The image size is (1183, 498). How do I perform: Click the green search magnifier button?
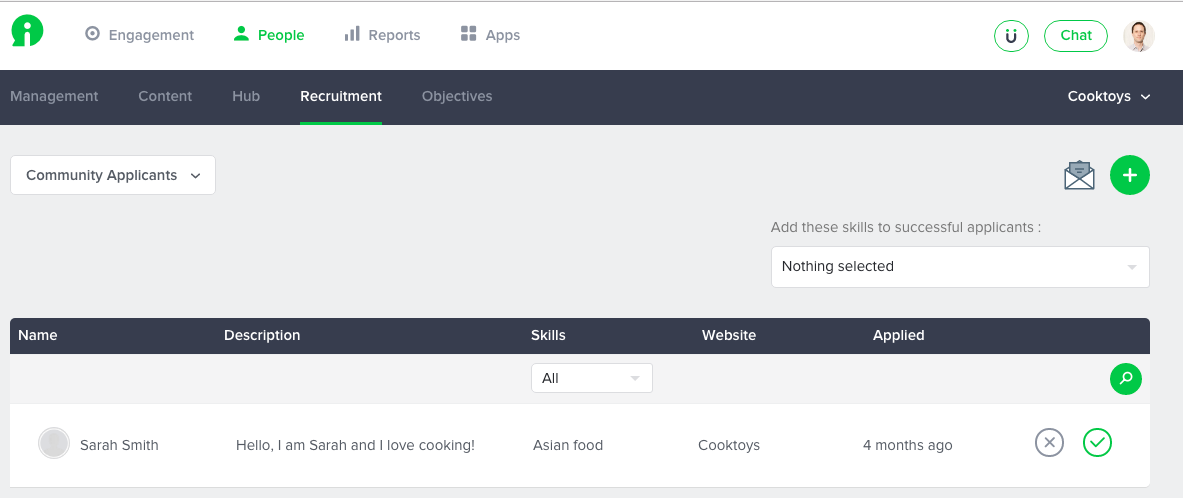point(1126,378)
